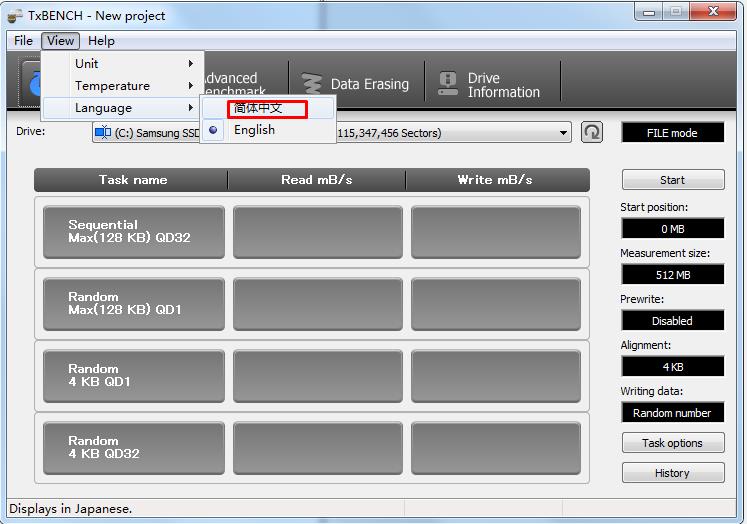Open the Help menu

click(x=101, y=41)
